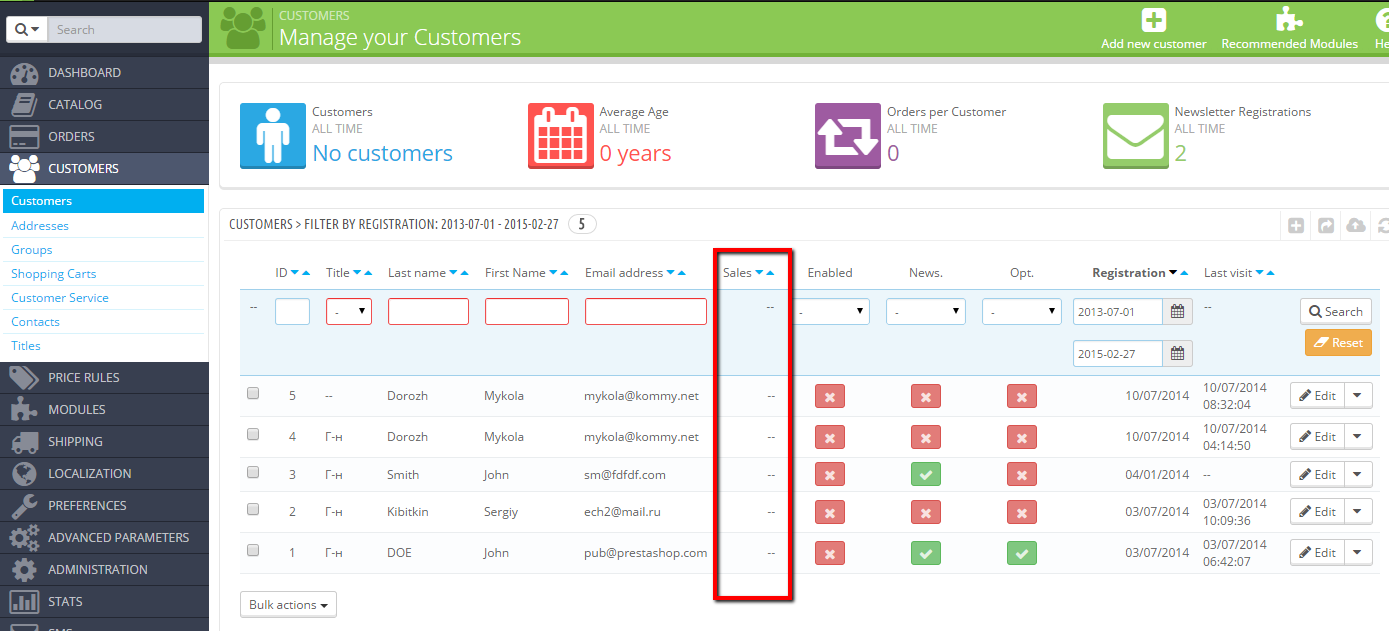This screenshot has width=1389, height=631.
Task: Select checkbox for customer ID 5
Action: (x=253, y=394)
